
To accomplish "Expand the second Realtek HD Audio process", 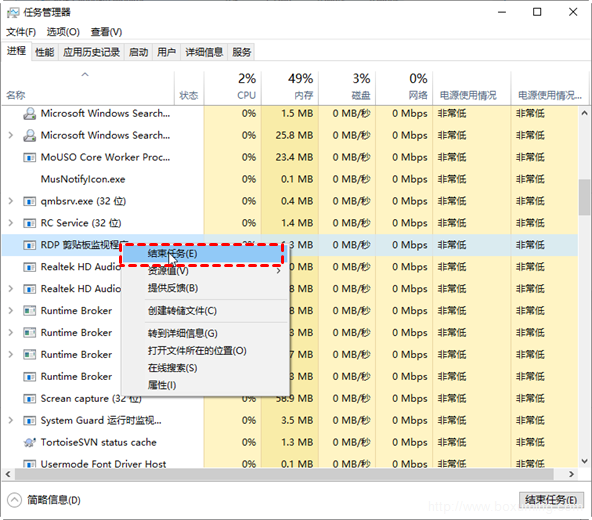I will (11, 289).
